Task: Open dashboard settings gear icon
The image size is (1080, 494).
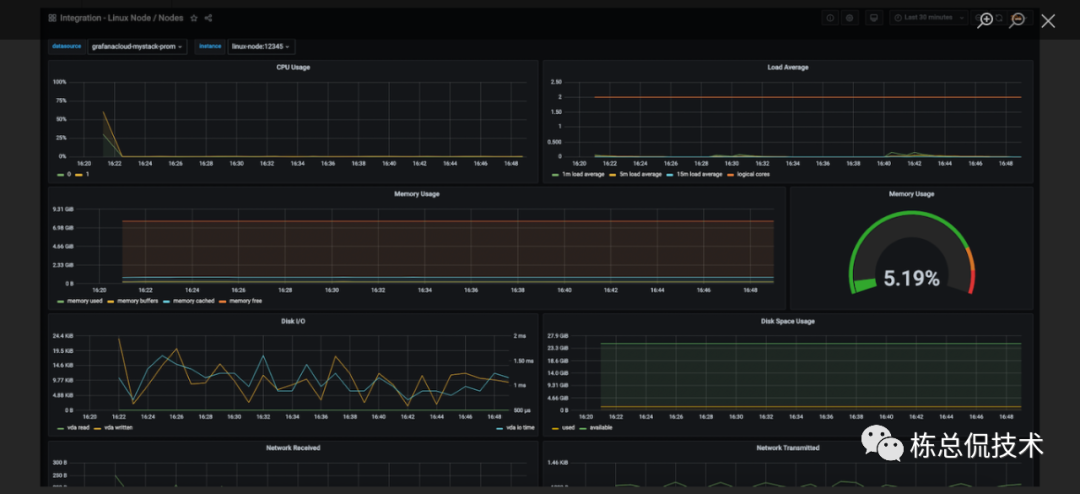Action: pyautogui.click(x=849, y=18)
